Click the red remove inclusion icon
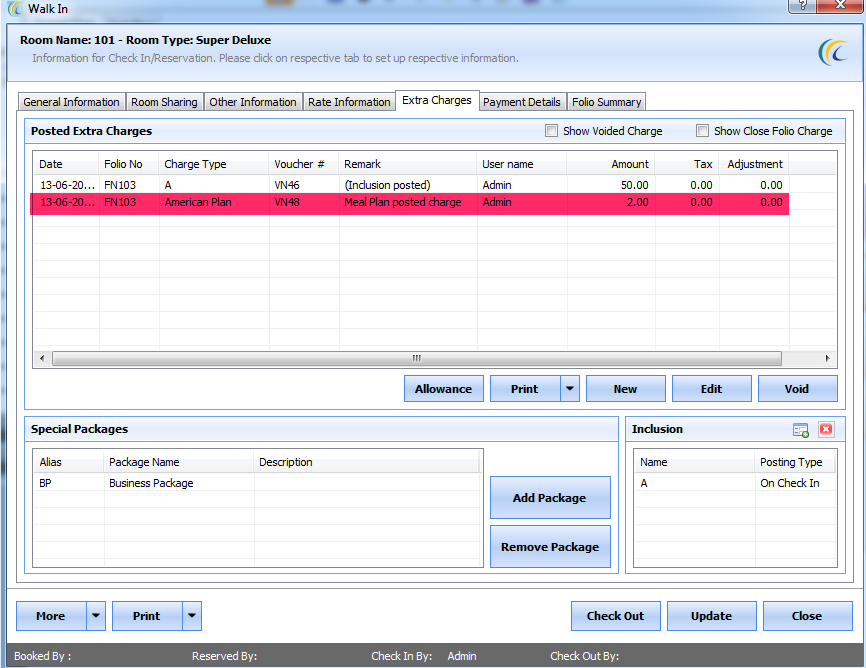The image size is (866, 668). point(826,429)
